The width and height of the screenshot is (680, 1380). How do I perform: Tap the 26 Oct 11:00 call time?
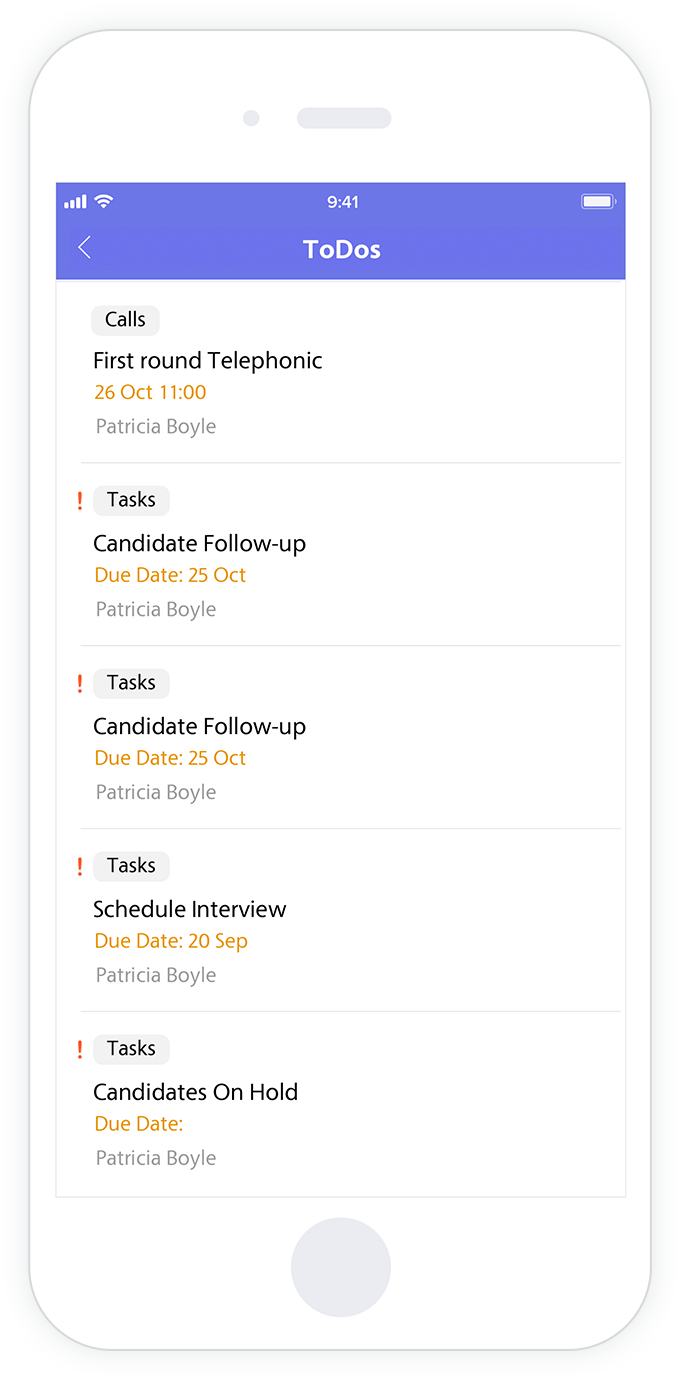150,393
